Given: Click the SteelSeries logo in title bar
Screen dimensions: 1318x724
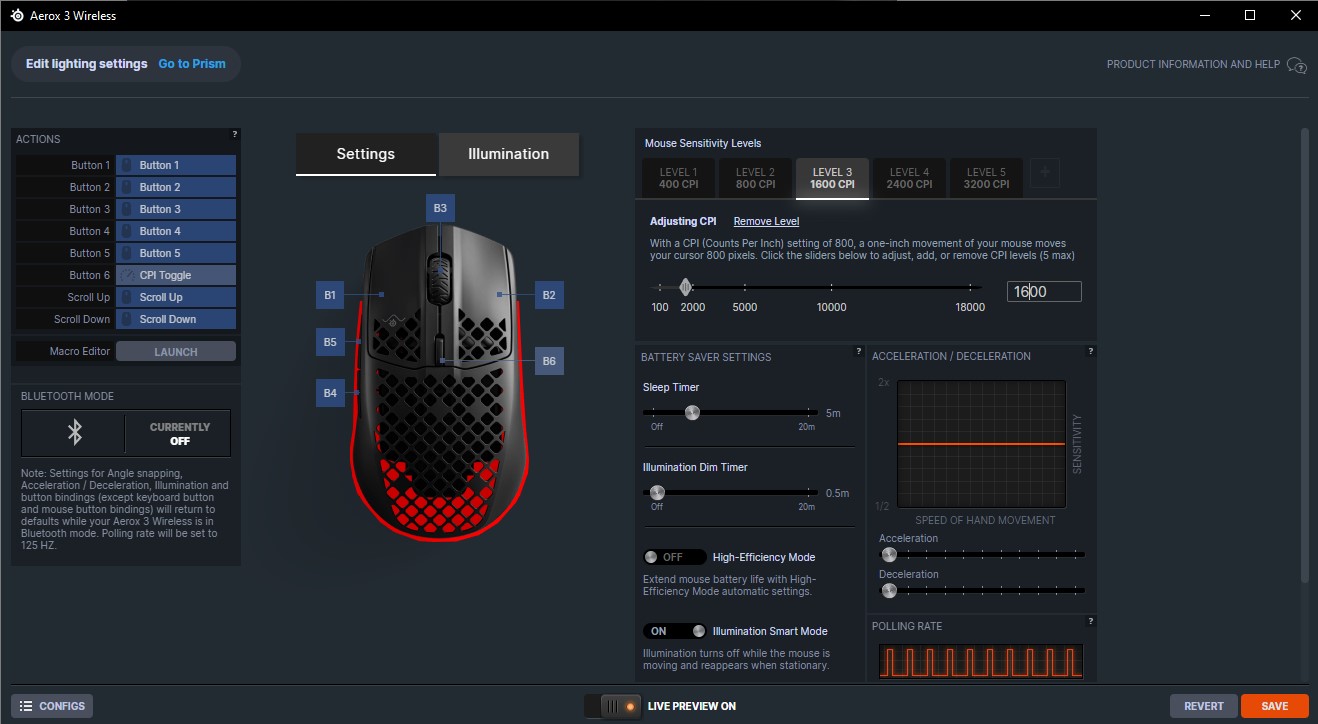Looking at the screenshot, I should coord(17,15).
